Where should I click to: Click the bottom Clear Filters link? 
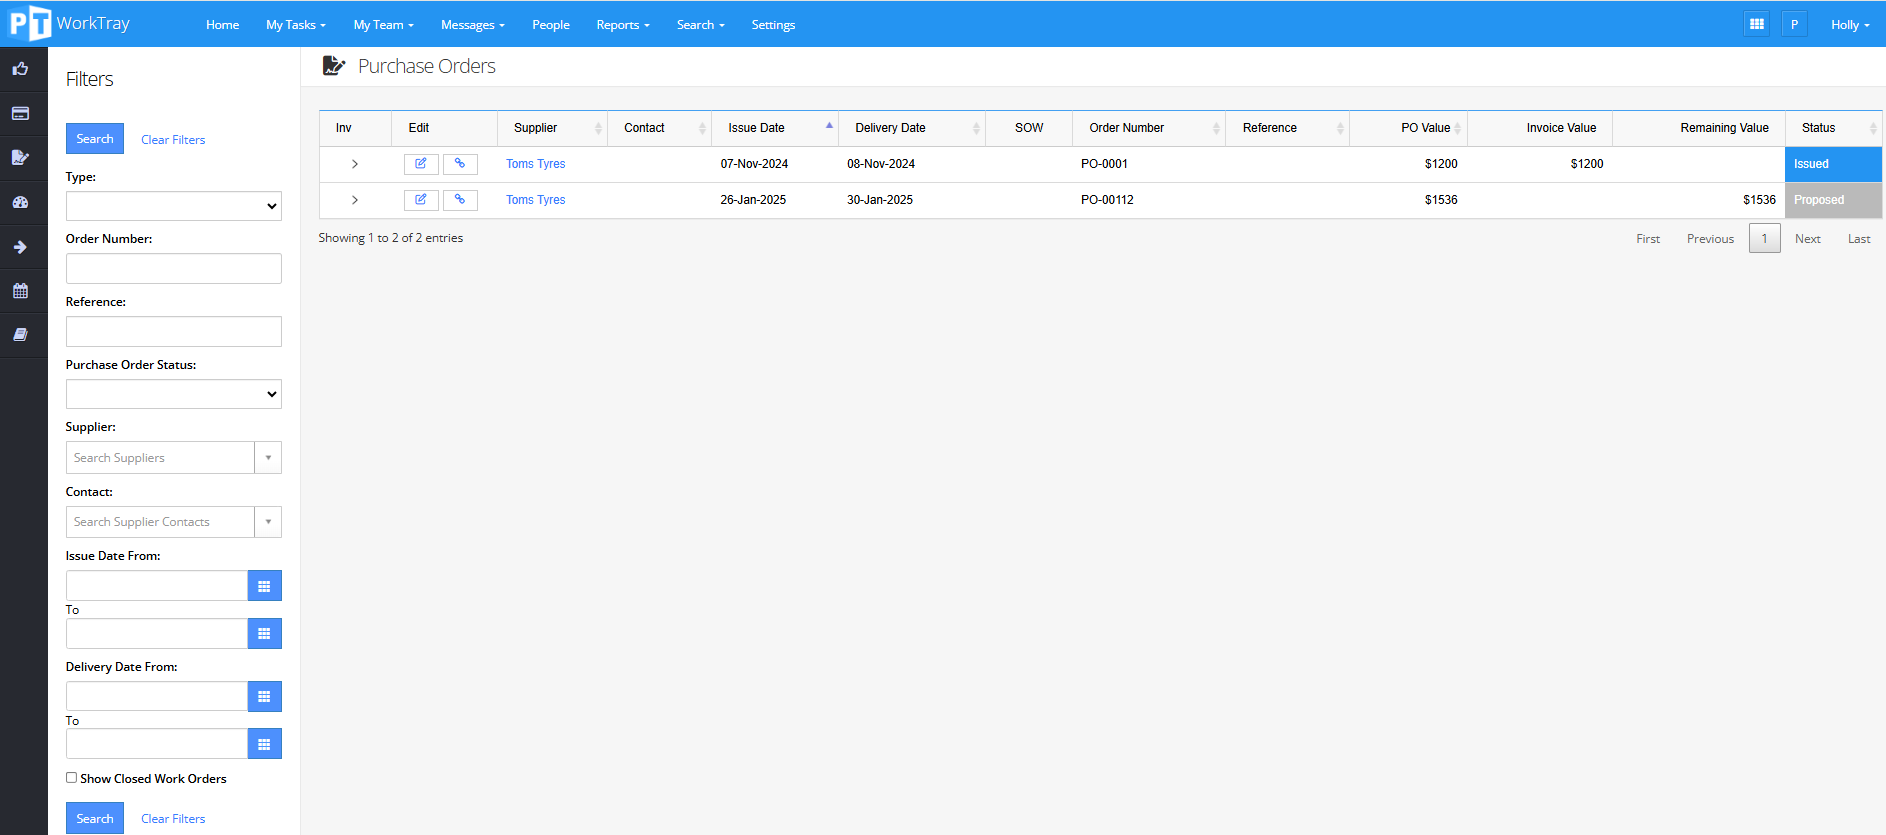pos(173,819)
